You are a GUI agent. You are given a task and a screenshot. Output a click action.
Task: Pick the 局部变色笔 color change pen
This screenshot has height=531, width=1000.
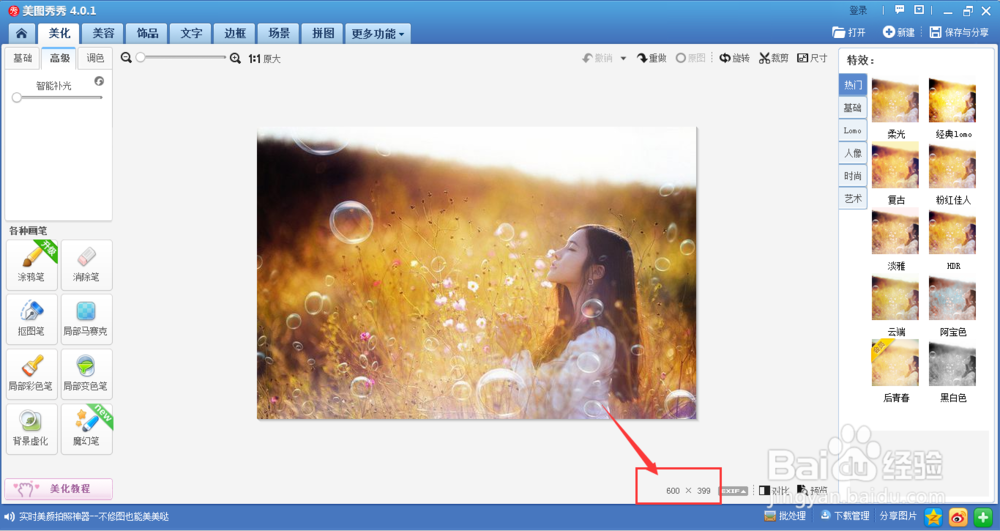tap(86, 374)
